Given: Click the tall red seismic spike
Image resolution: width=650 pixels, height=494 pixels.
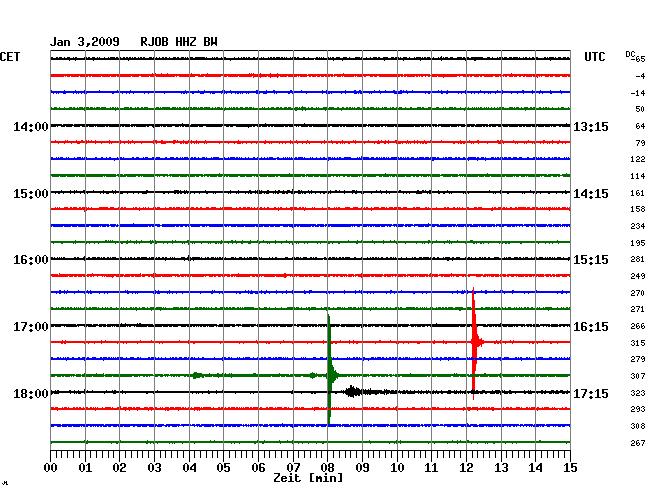Looking at the screenshot, I should (x=474, y=343).
